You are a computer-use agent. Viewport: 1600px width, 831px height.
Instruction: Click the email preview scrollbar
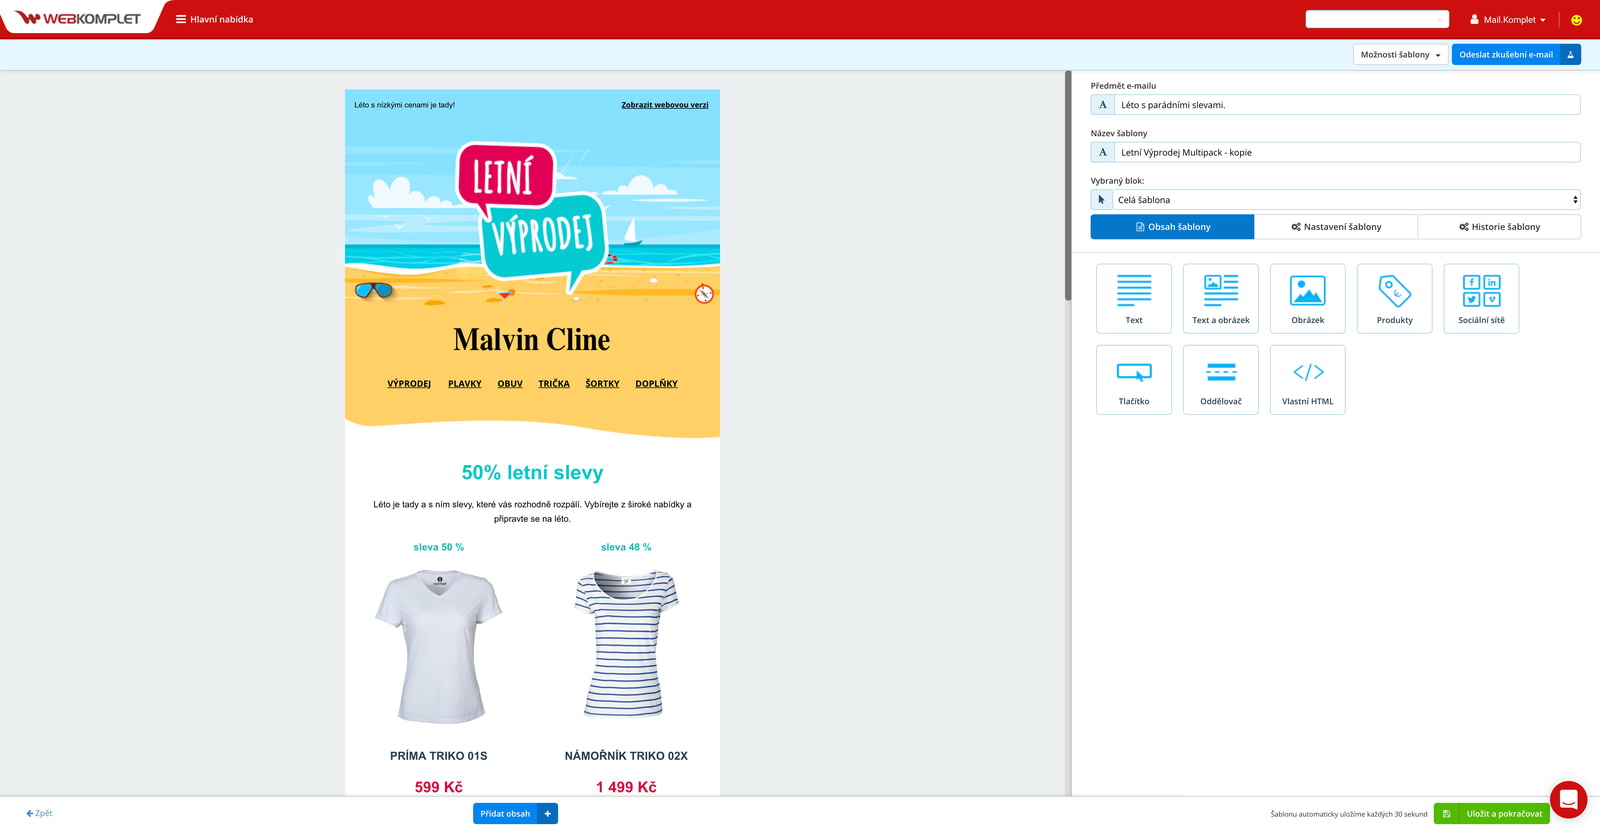pyautogui.click(x=1068, y=186)
